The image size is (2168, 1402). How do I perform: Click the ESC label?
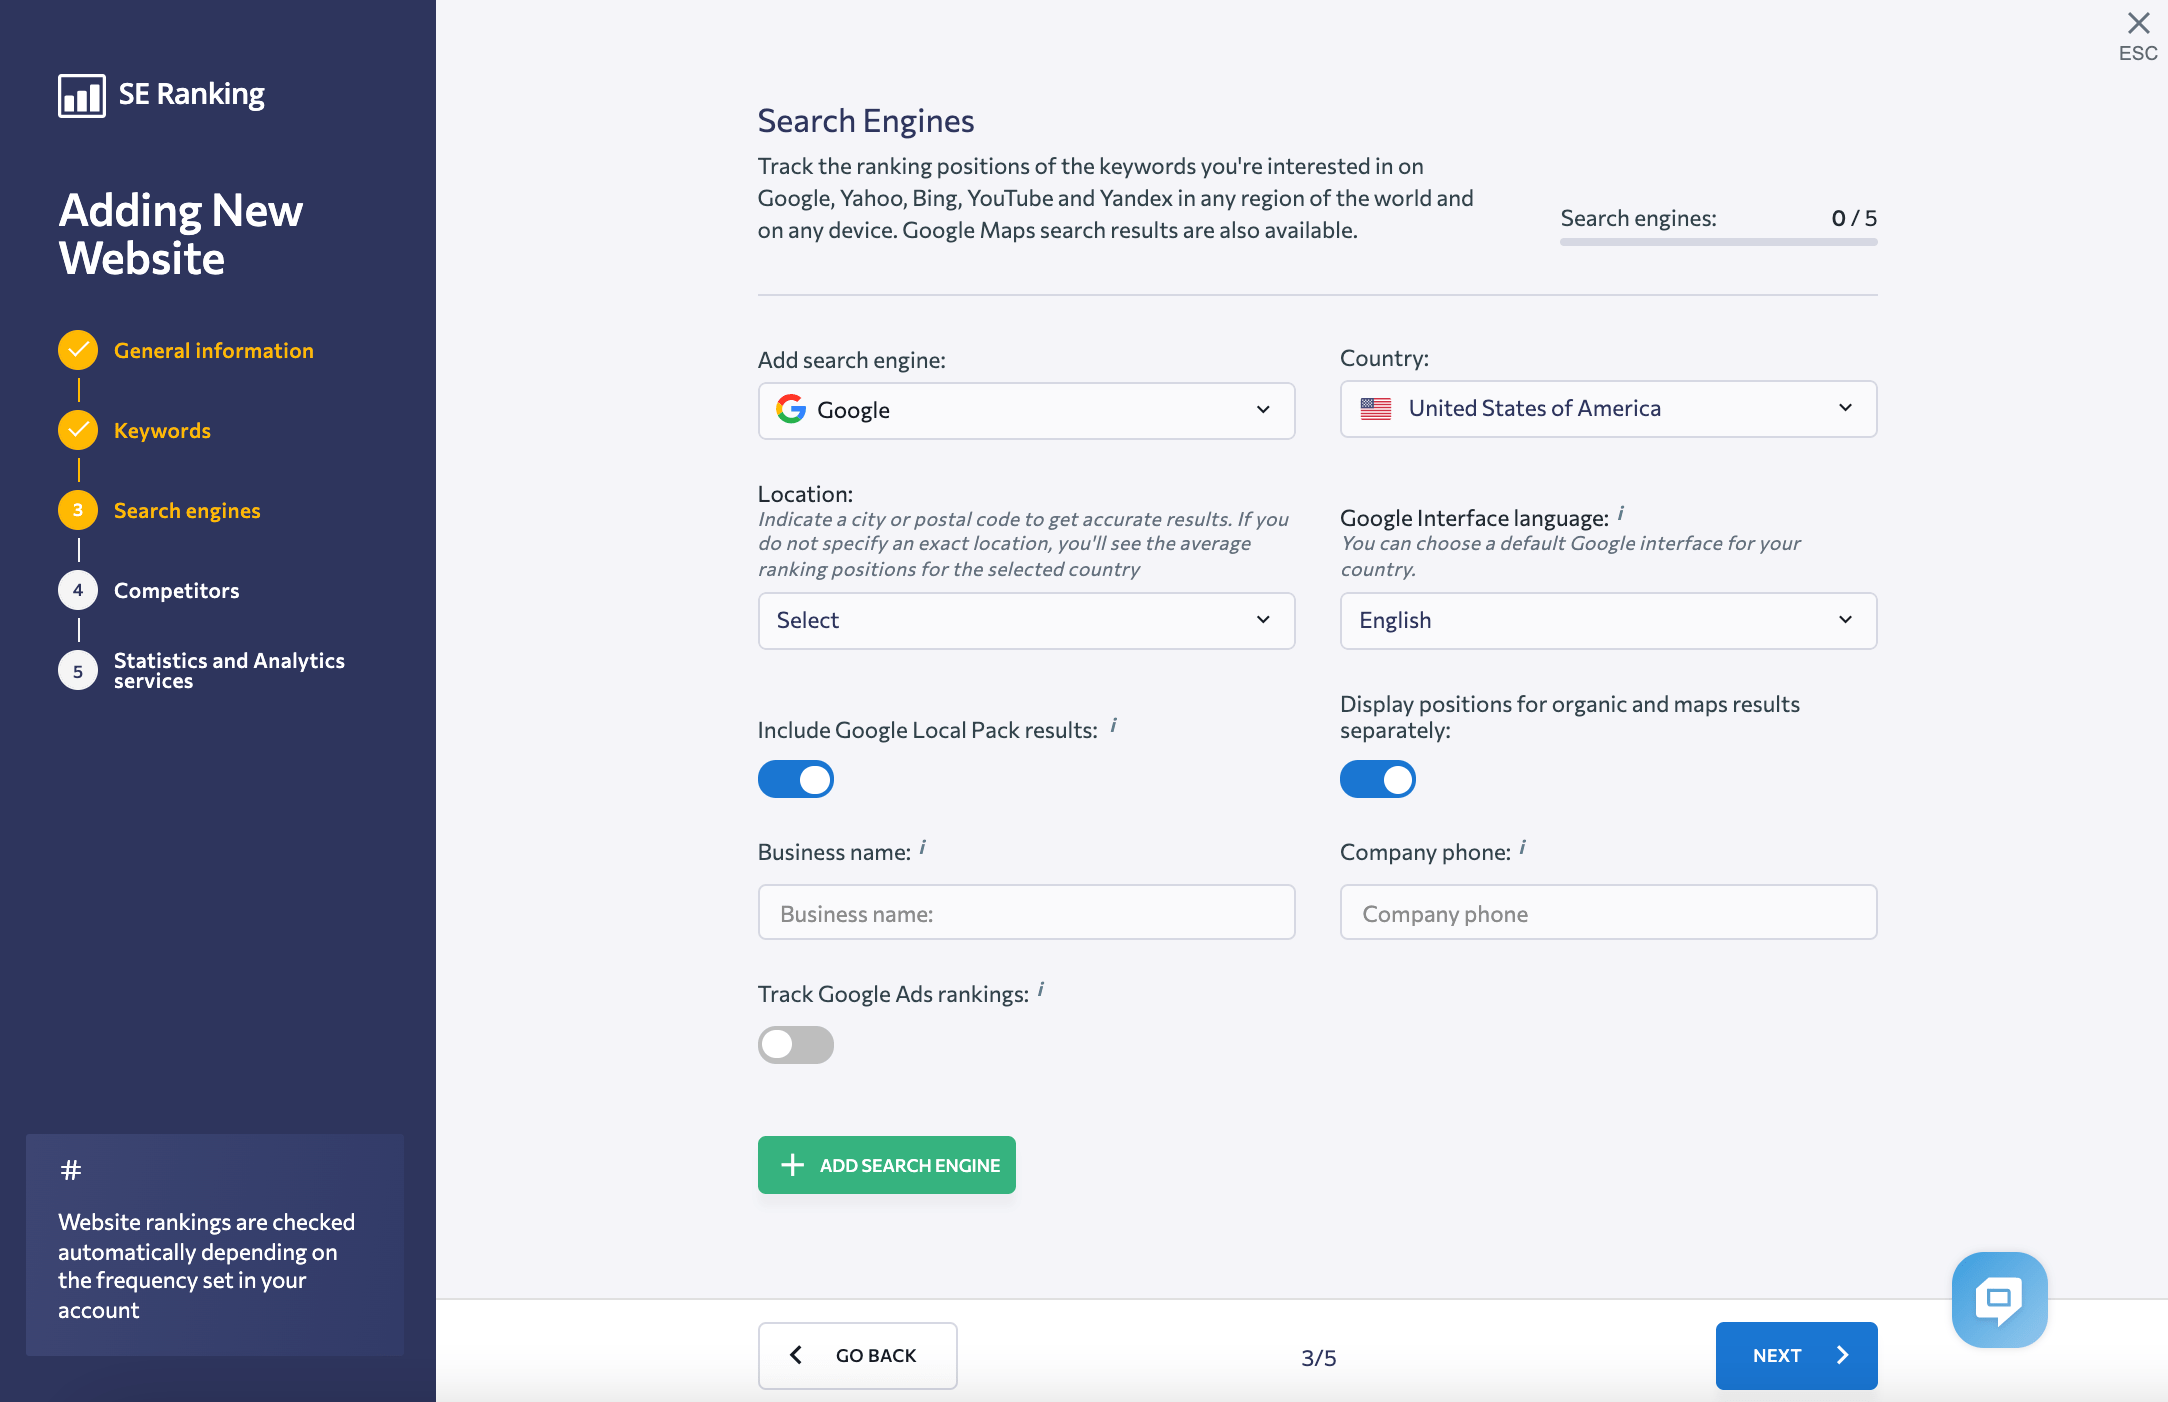point(2138,53)
